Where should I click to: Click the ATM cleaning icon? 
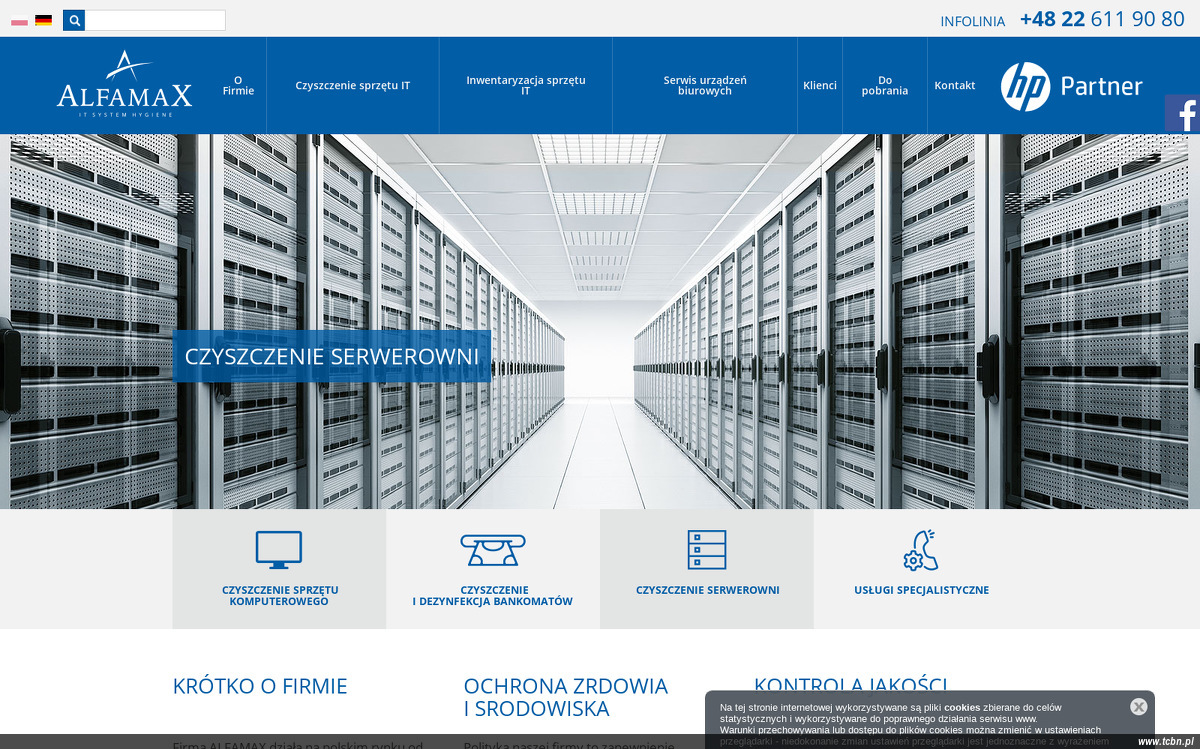click(493, 550)
